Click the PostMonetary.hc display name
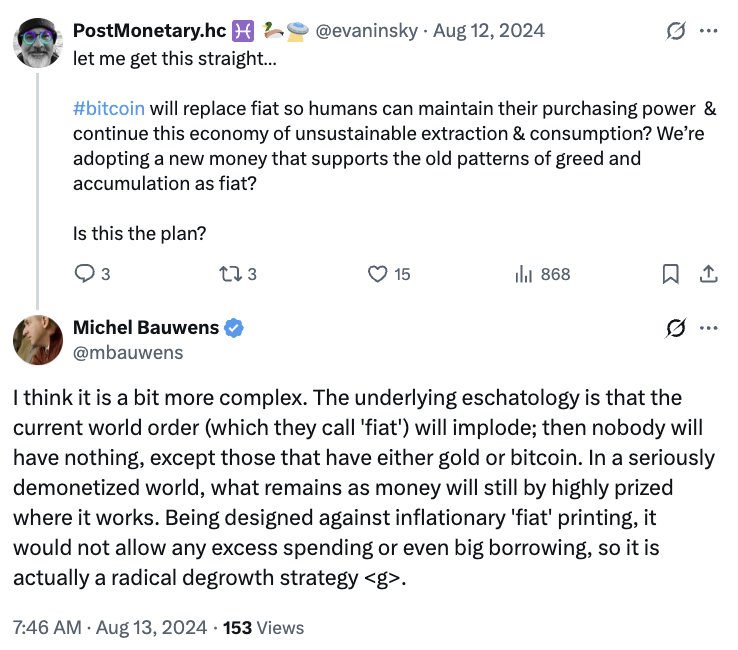 (x=148, y=30)
